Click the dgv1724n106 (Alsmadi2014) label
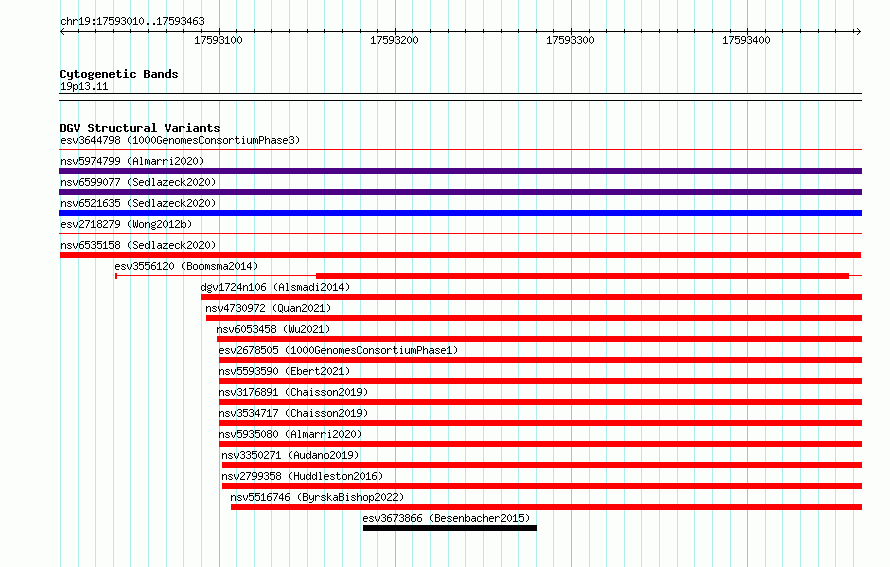The width and height of the screenshot is (890, 567). pos(275,287)
